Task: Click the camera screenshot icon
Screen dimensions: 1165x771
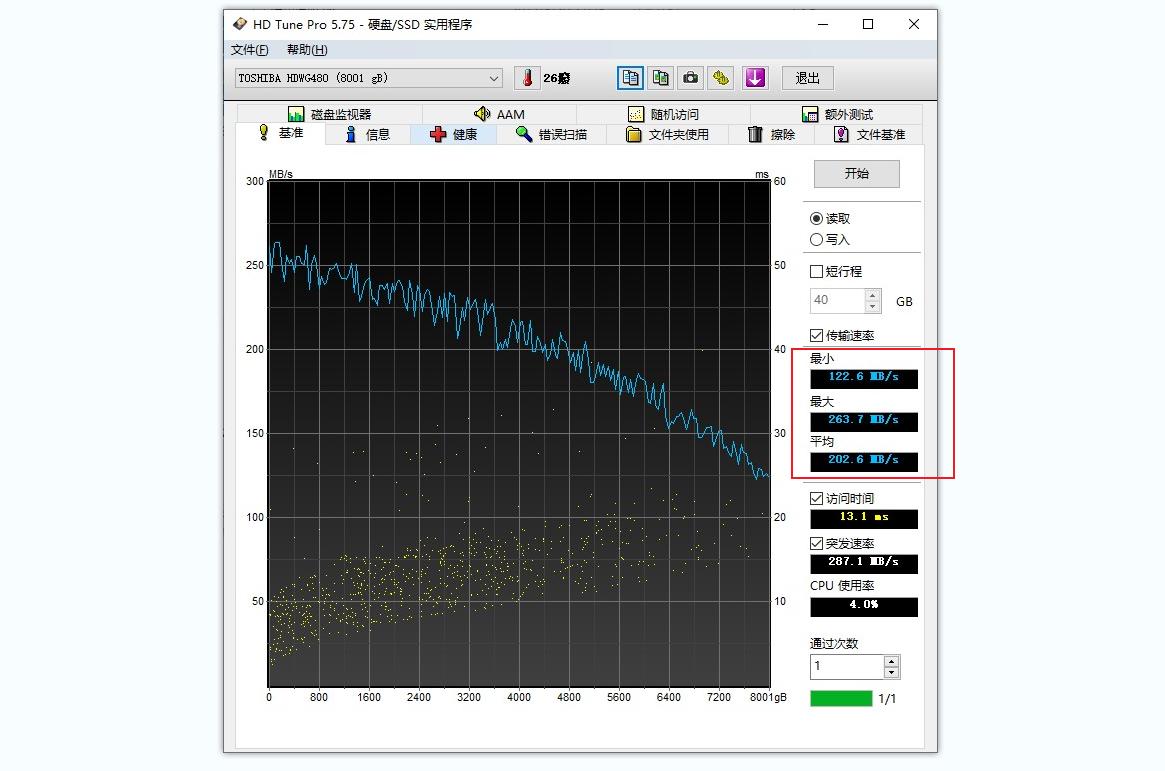Action: pyautogui.click(x=691, y=77)
